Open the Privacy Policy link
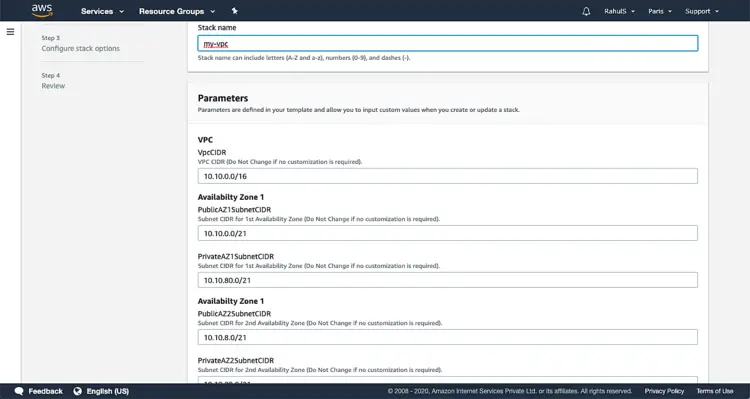Viewport: 750px width, 399px height. pyautogui.click(x=664, y=391)
